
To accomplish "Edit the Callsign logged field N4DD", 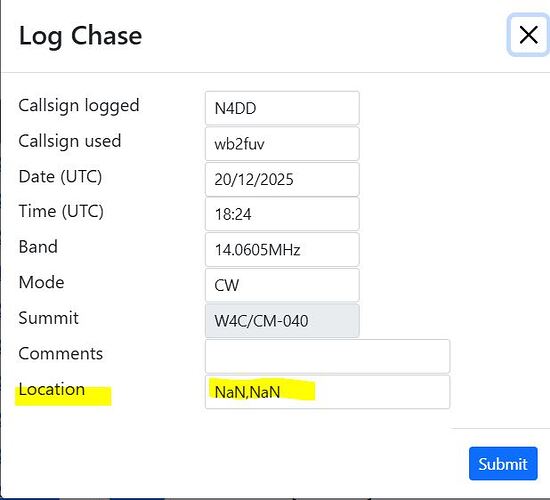I will point(282,108).
